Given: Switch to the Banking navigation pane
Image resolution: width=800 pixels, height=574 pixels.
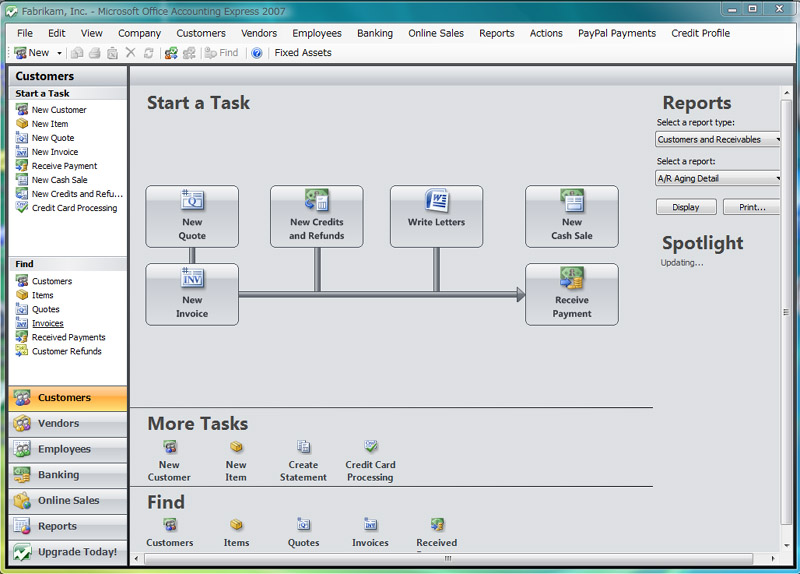Looking at the screenshot, I should point(68,475).
